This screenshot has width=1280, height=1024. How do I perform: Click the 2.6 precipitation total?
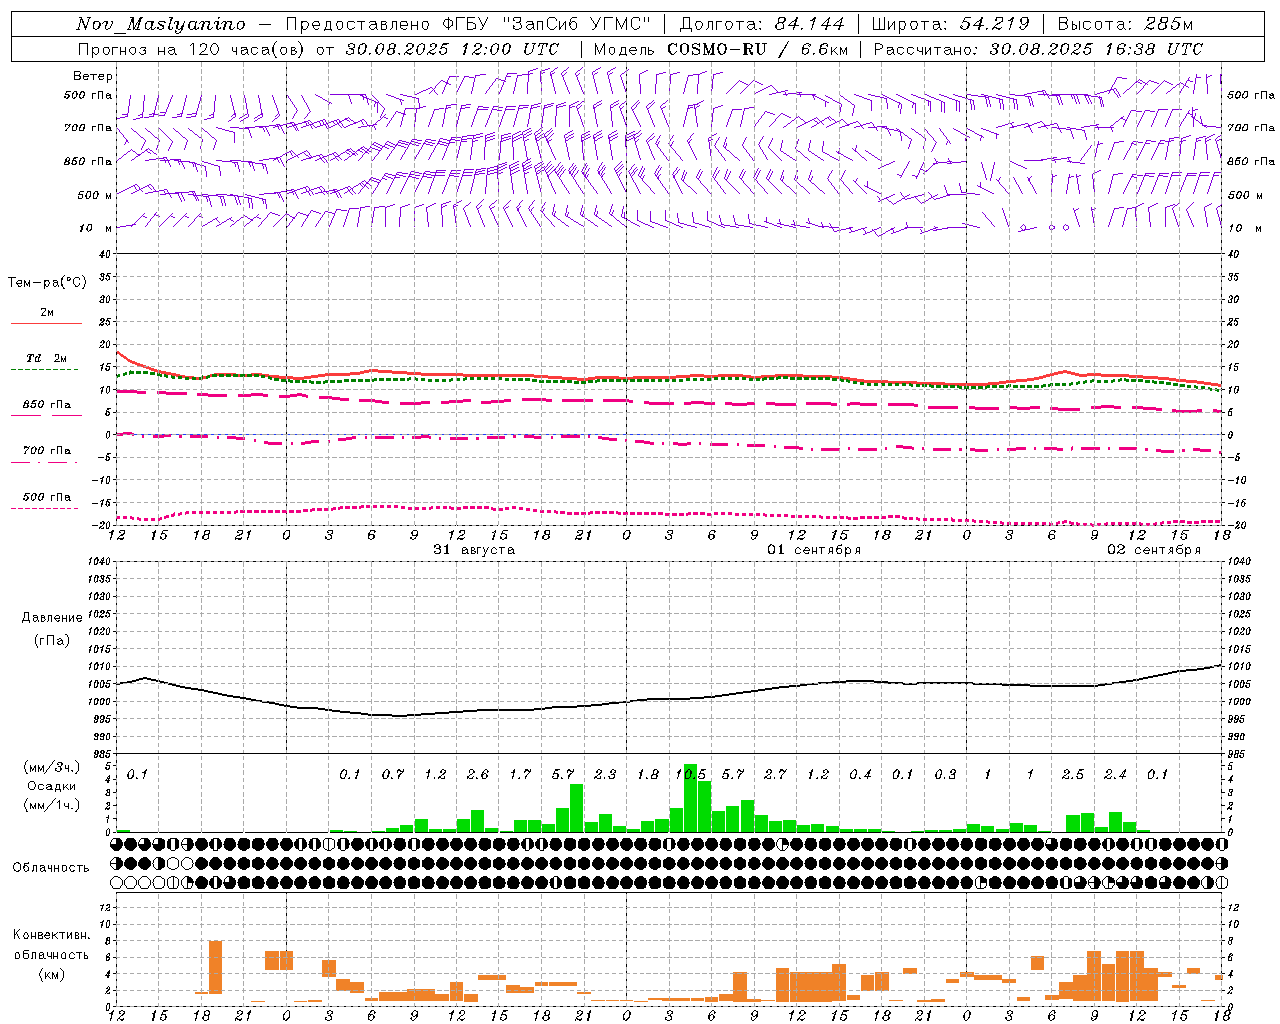tap(478, 775)
